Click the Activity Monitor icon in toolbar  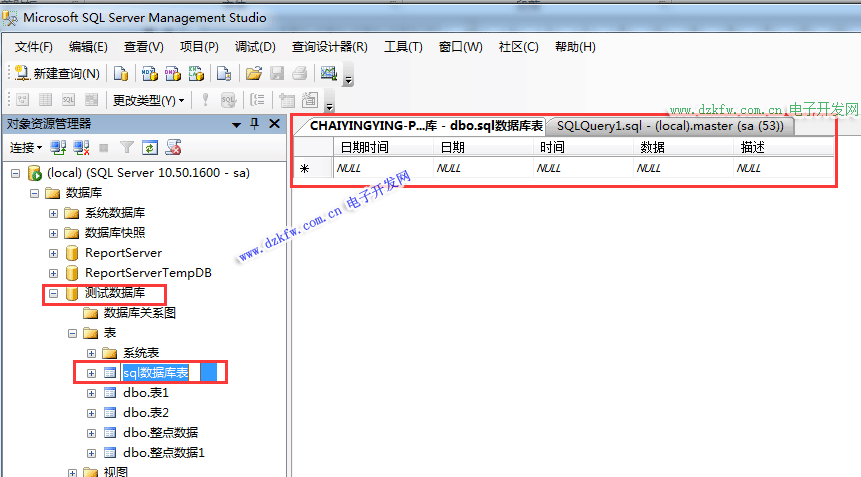click(327, 73)
